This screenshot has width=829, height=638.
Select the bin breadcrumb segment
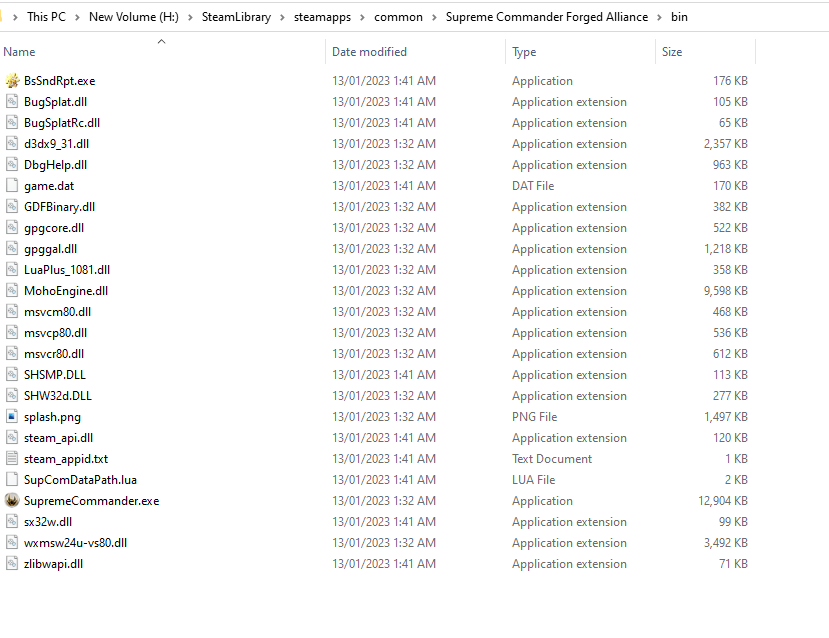point(679,17)
